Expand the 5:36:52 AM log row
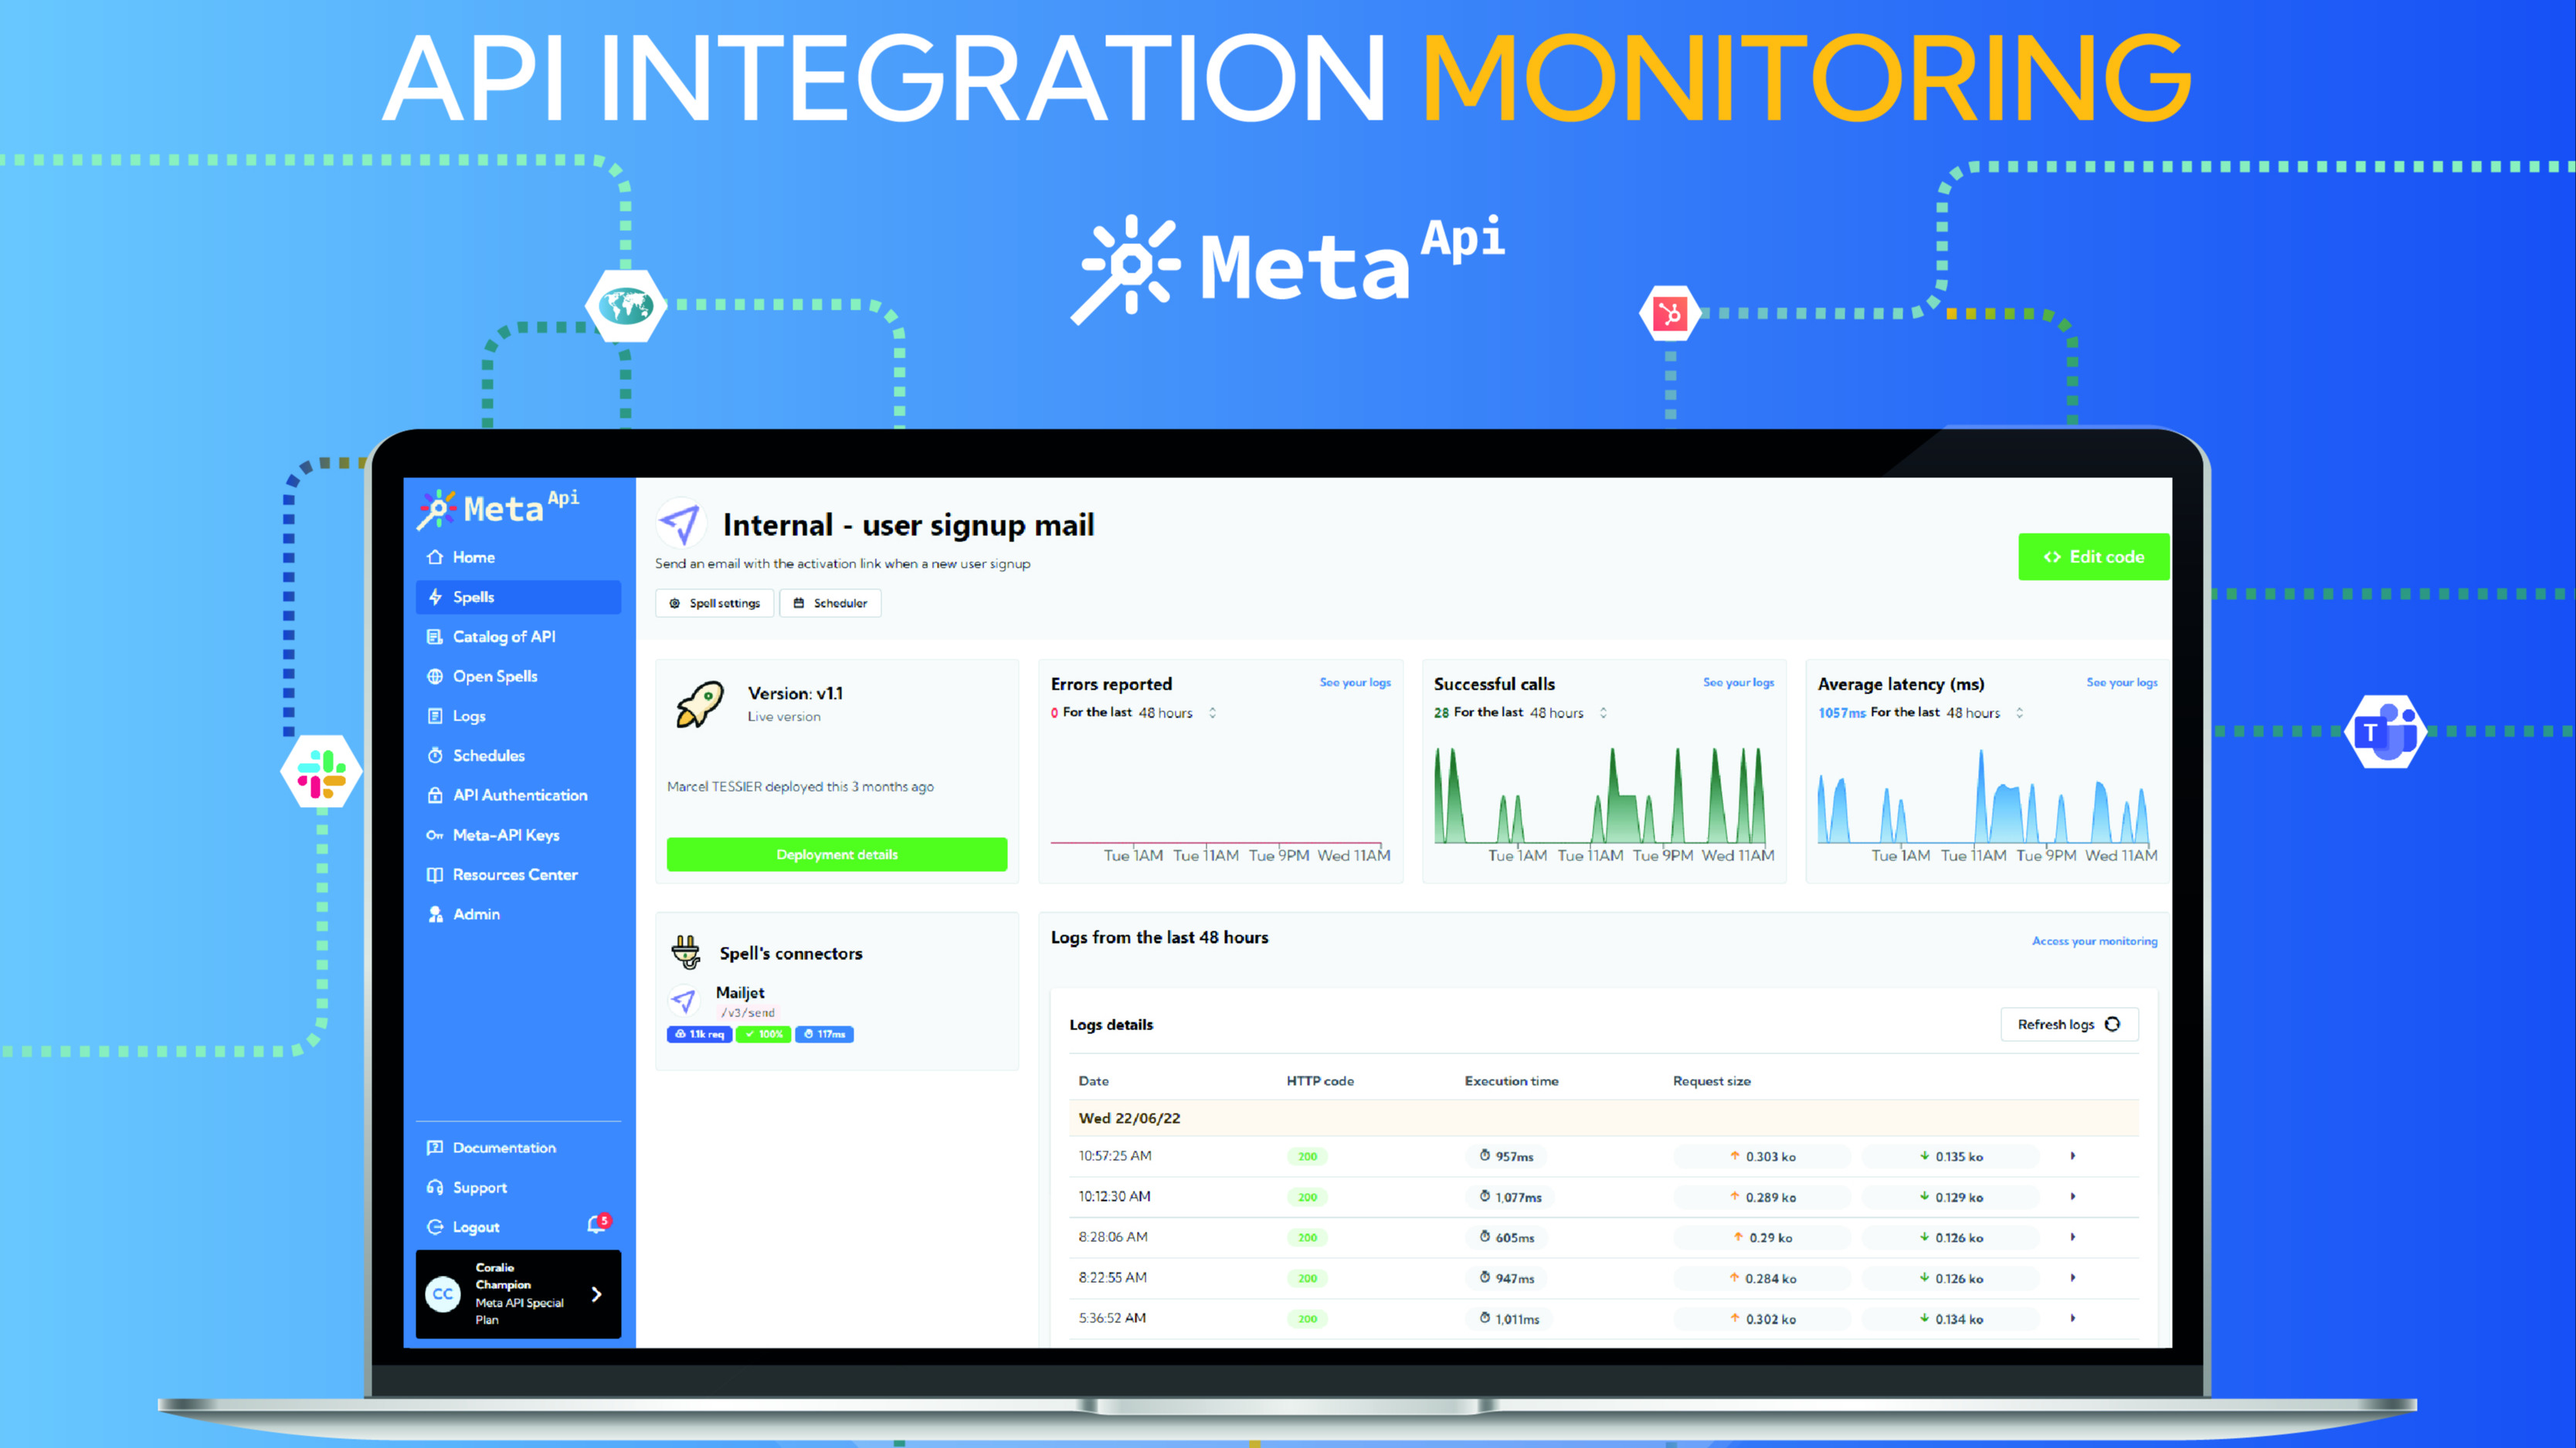 pos(2073,1319)
